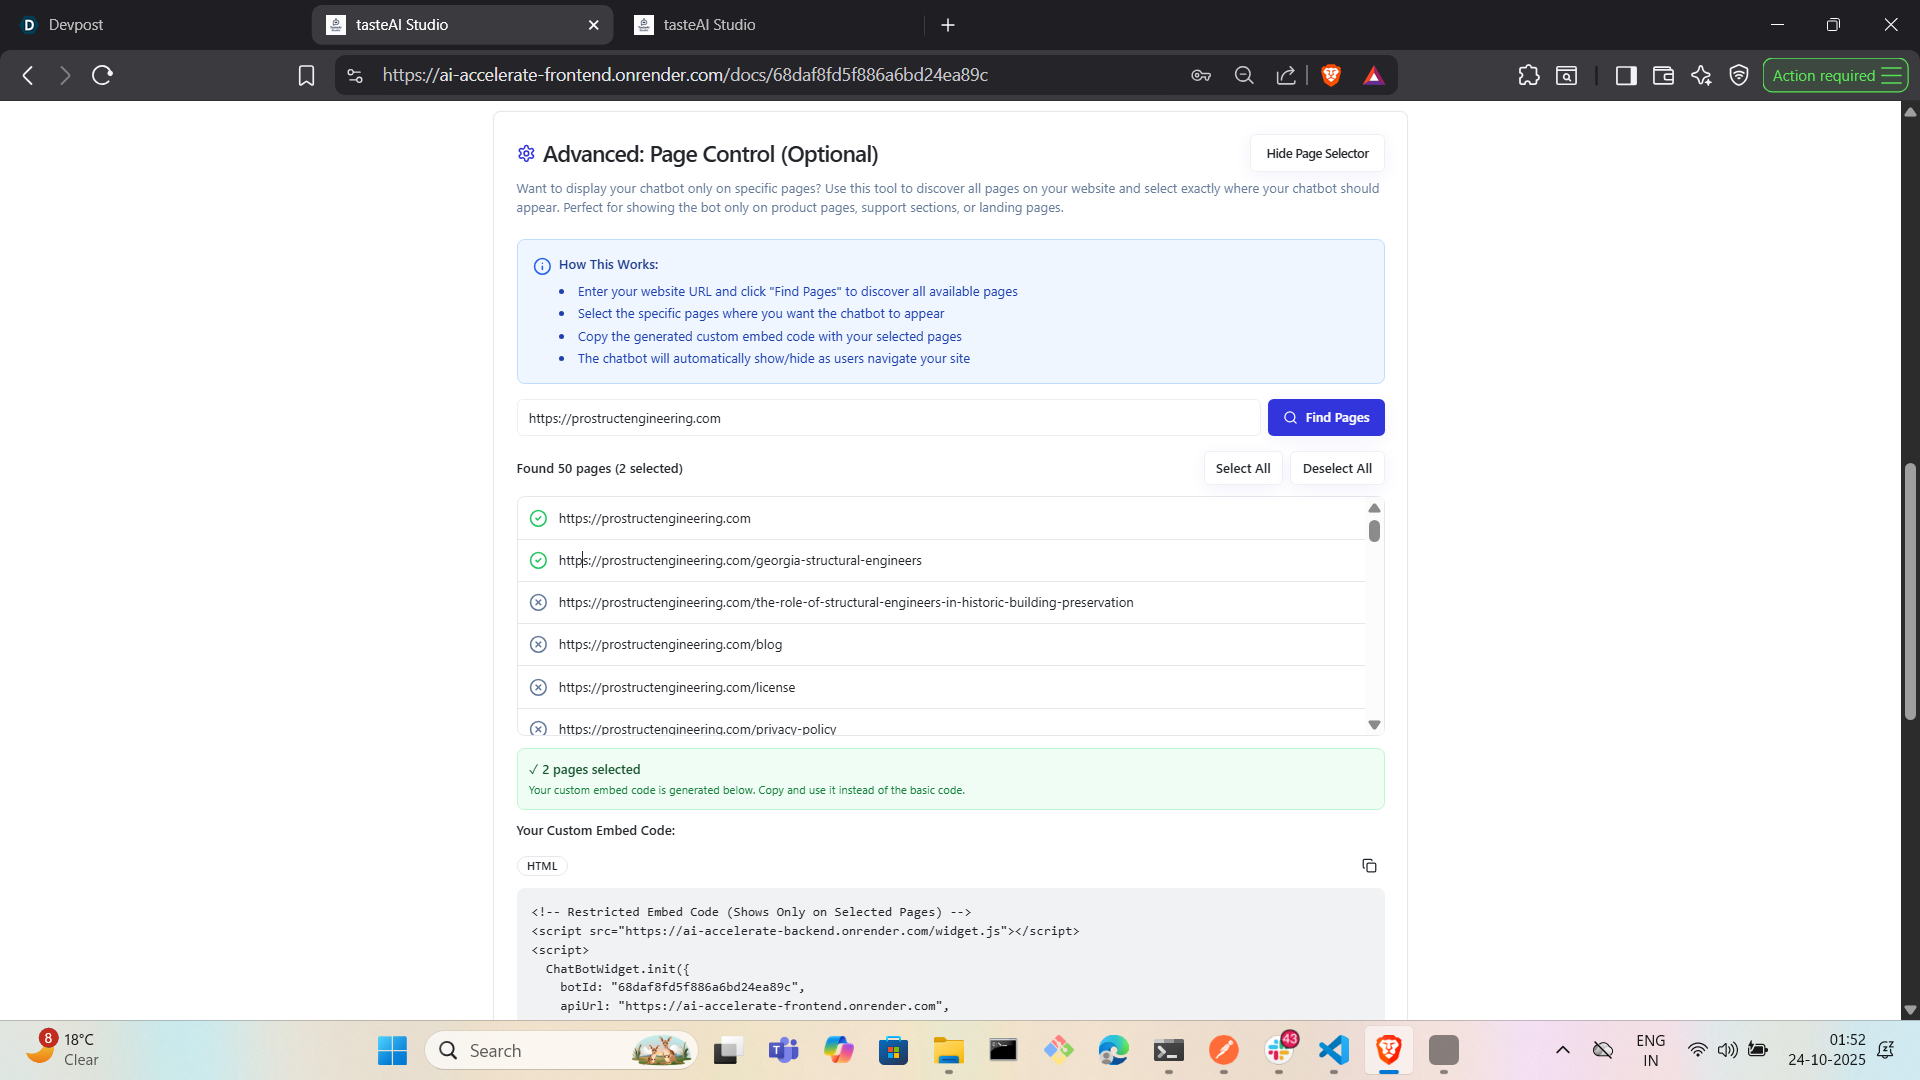
Task: Reload the current page
Action: click(x=102, y=75)
